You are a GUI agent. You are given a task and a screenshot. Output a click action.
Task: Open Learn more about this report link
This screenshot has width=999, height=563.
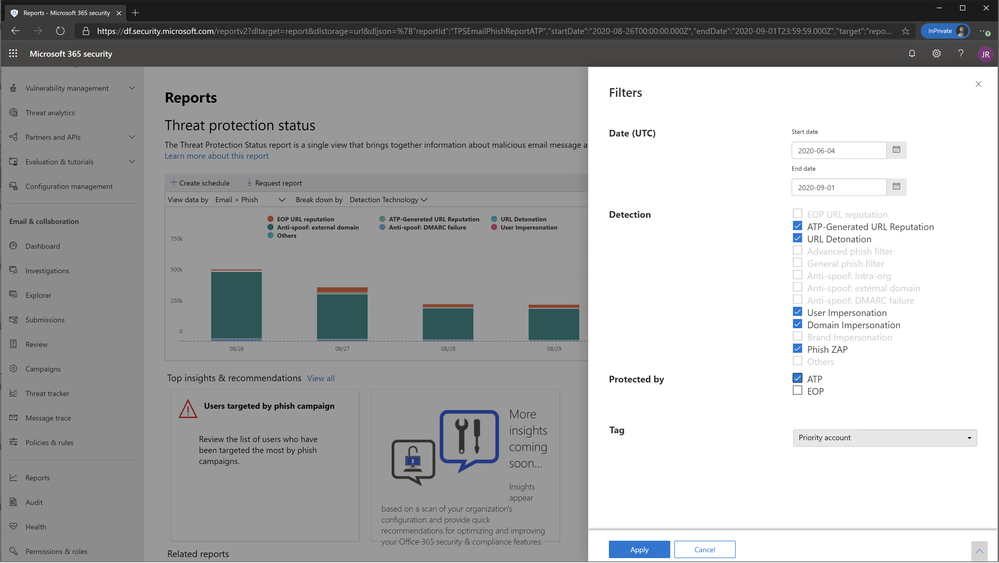(217, 156)
